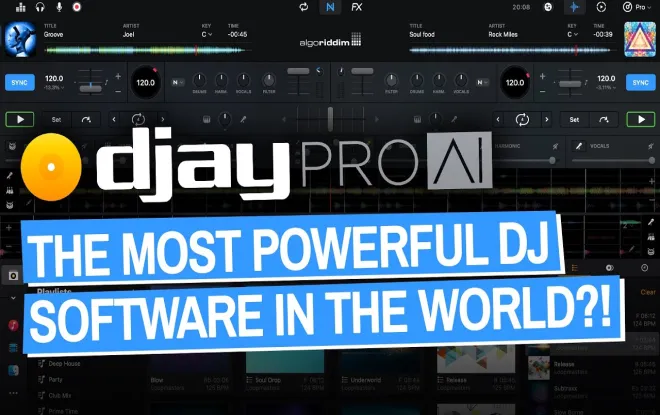
Task: Increase left deck tempo with plus button
Action: tap(118, 76)
